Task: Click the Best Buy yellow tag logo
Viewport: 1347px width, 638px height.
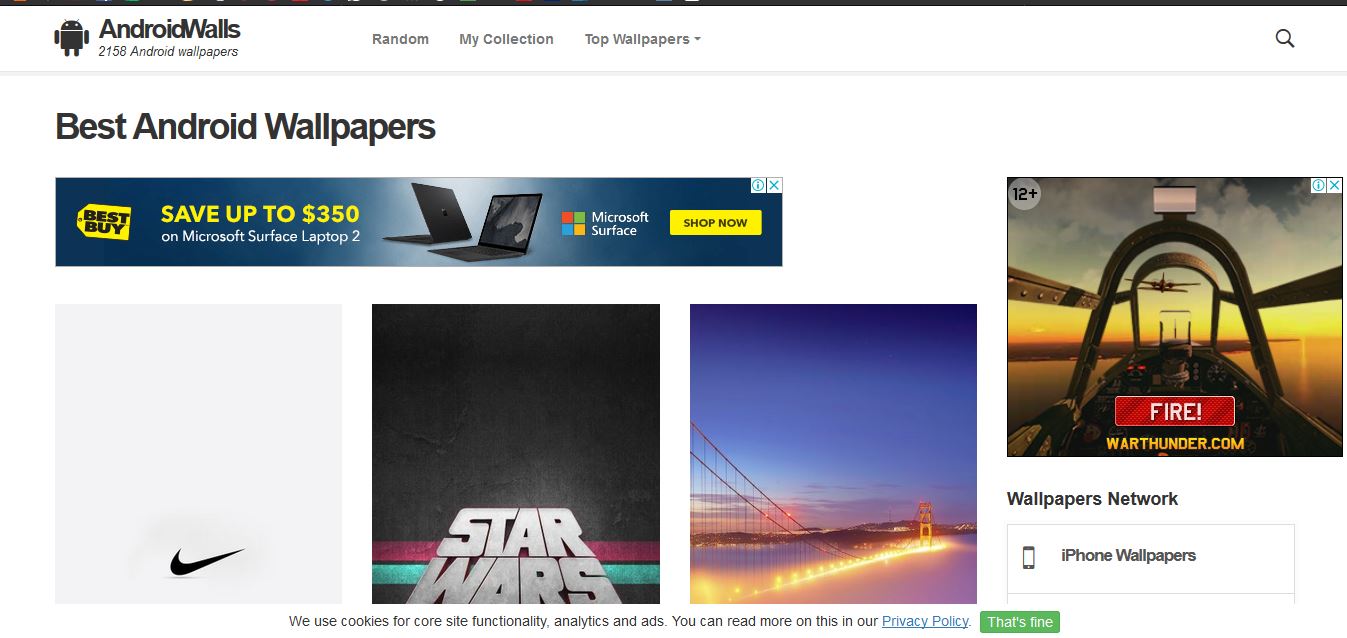Action: [x=105, y=222]
